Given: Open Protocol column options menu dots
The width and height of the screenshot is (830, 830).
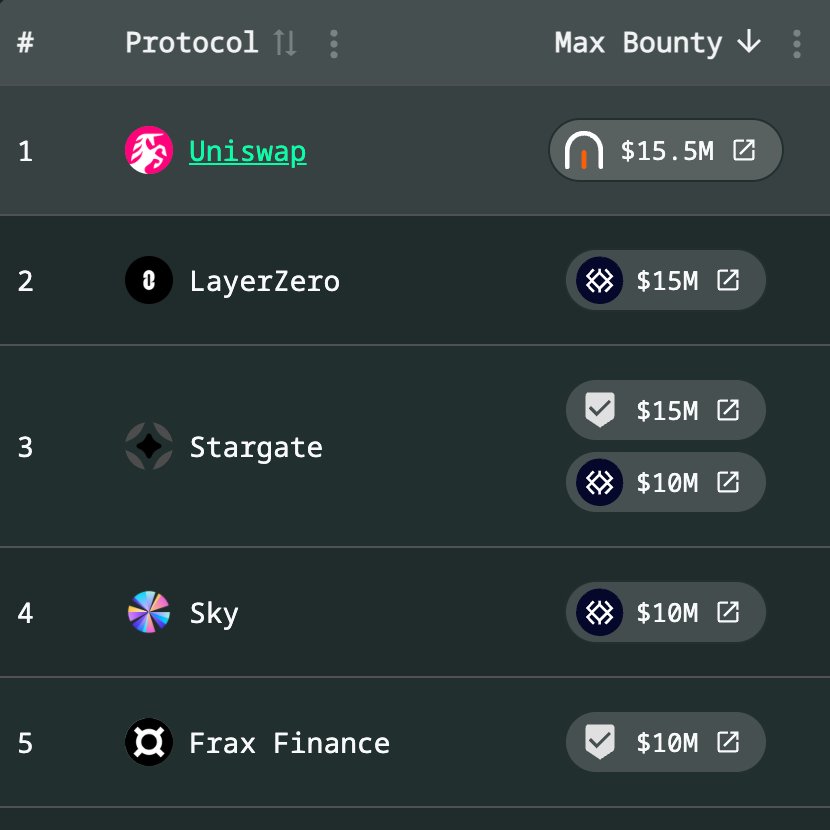Looking at the screenshot, I should click(x=333, y=43).
